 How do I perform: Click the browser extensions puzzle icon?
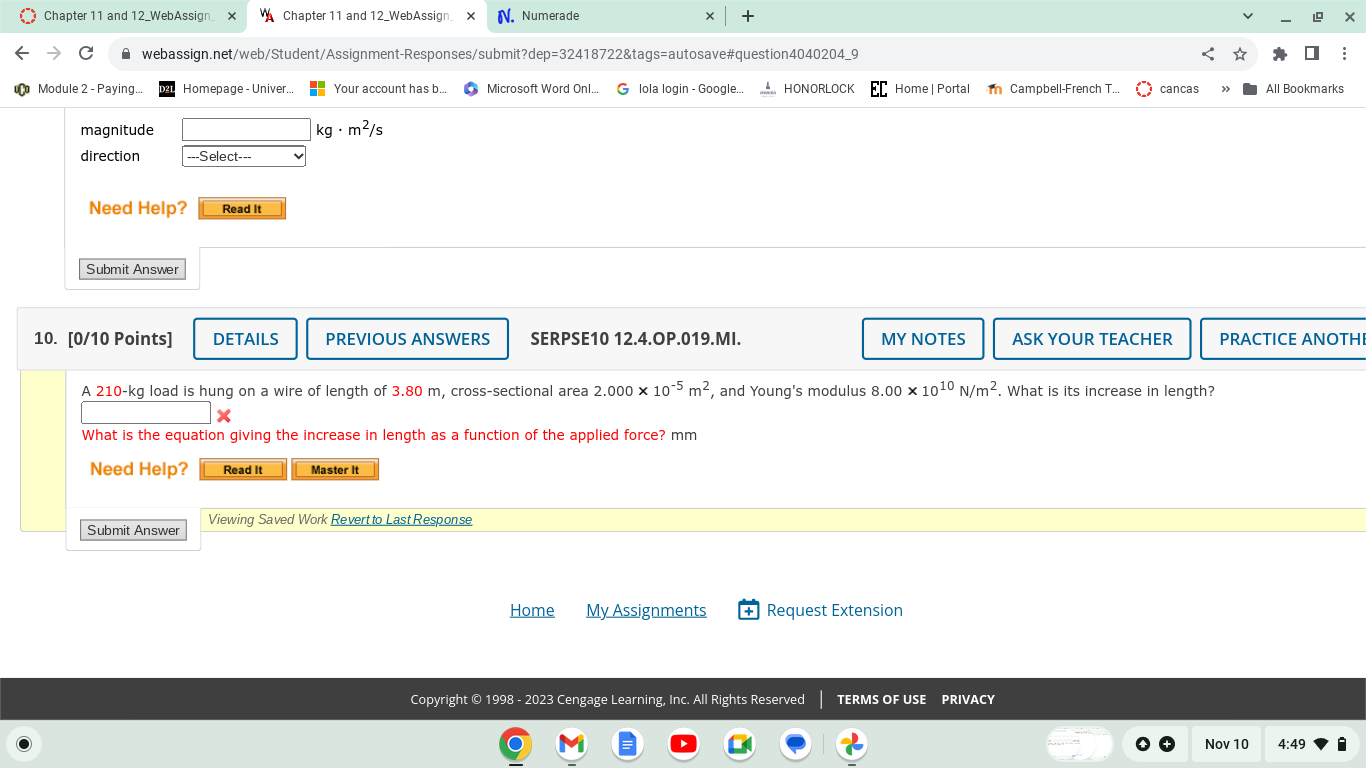(1279, 54)
